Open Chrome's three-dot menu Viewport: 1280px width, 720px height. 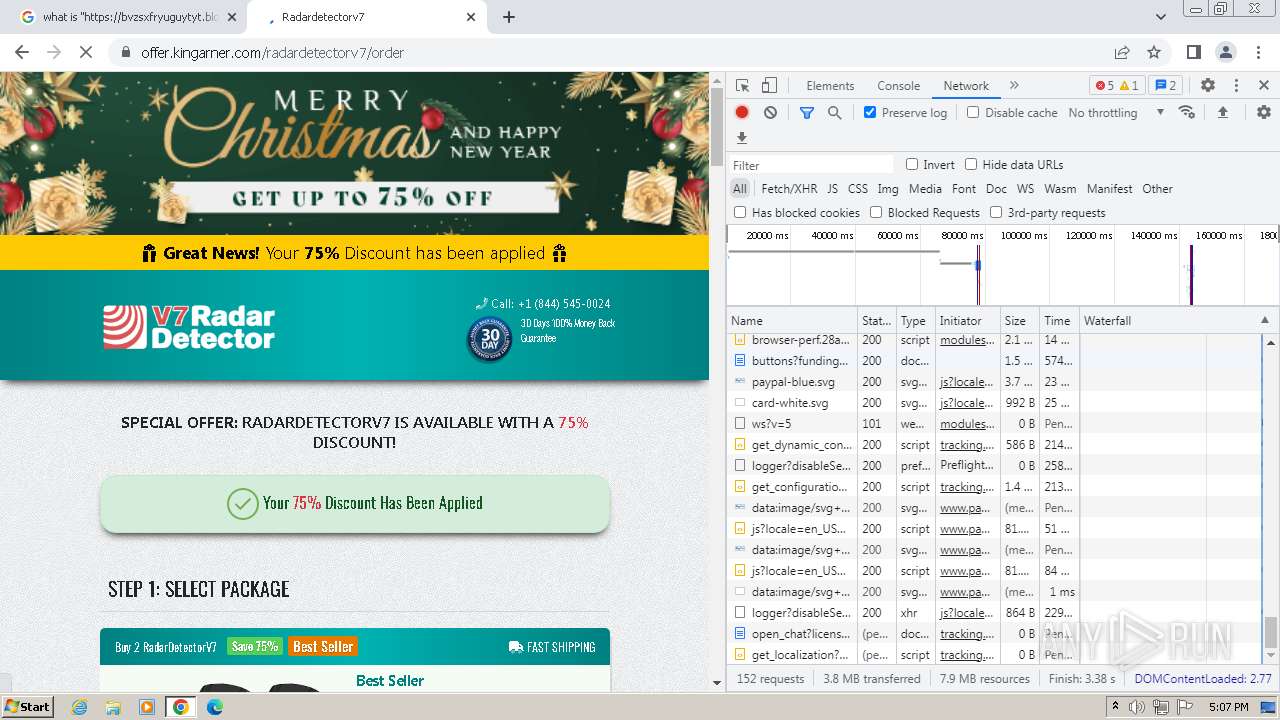point(1258,52)
